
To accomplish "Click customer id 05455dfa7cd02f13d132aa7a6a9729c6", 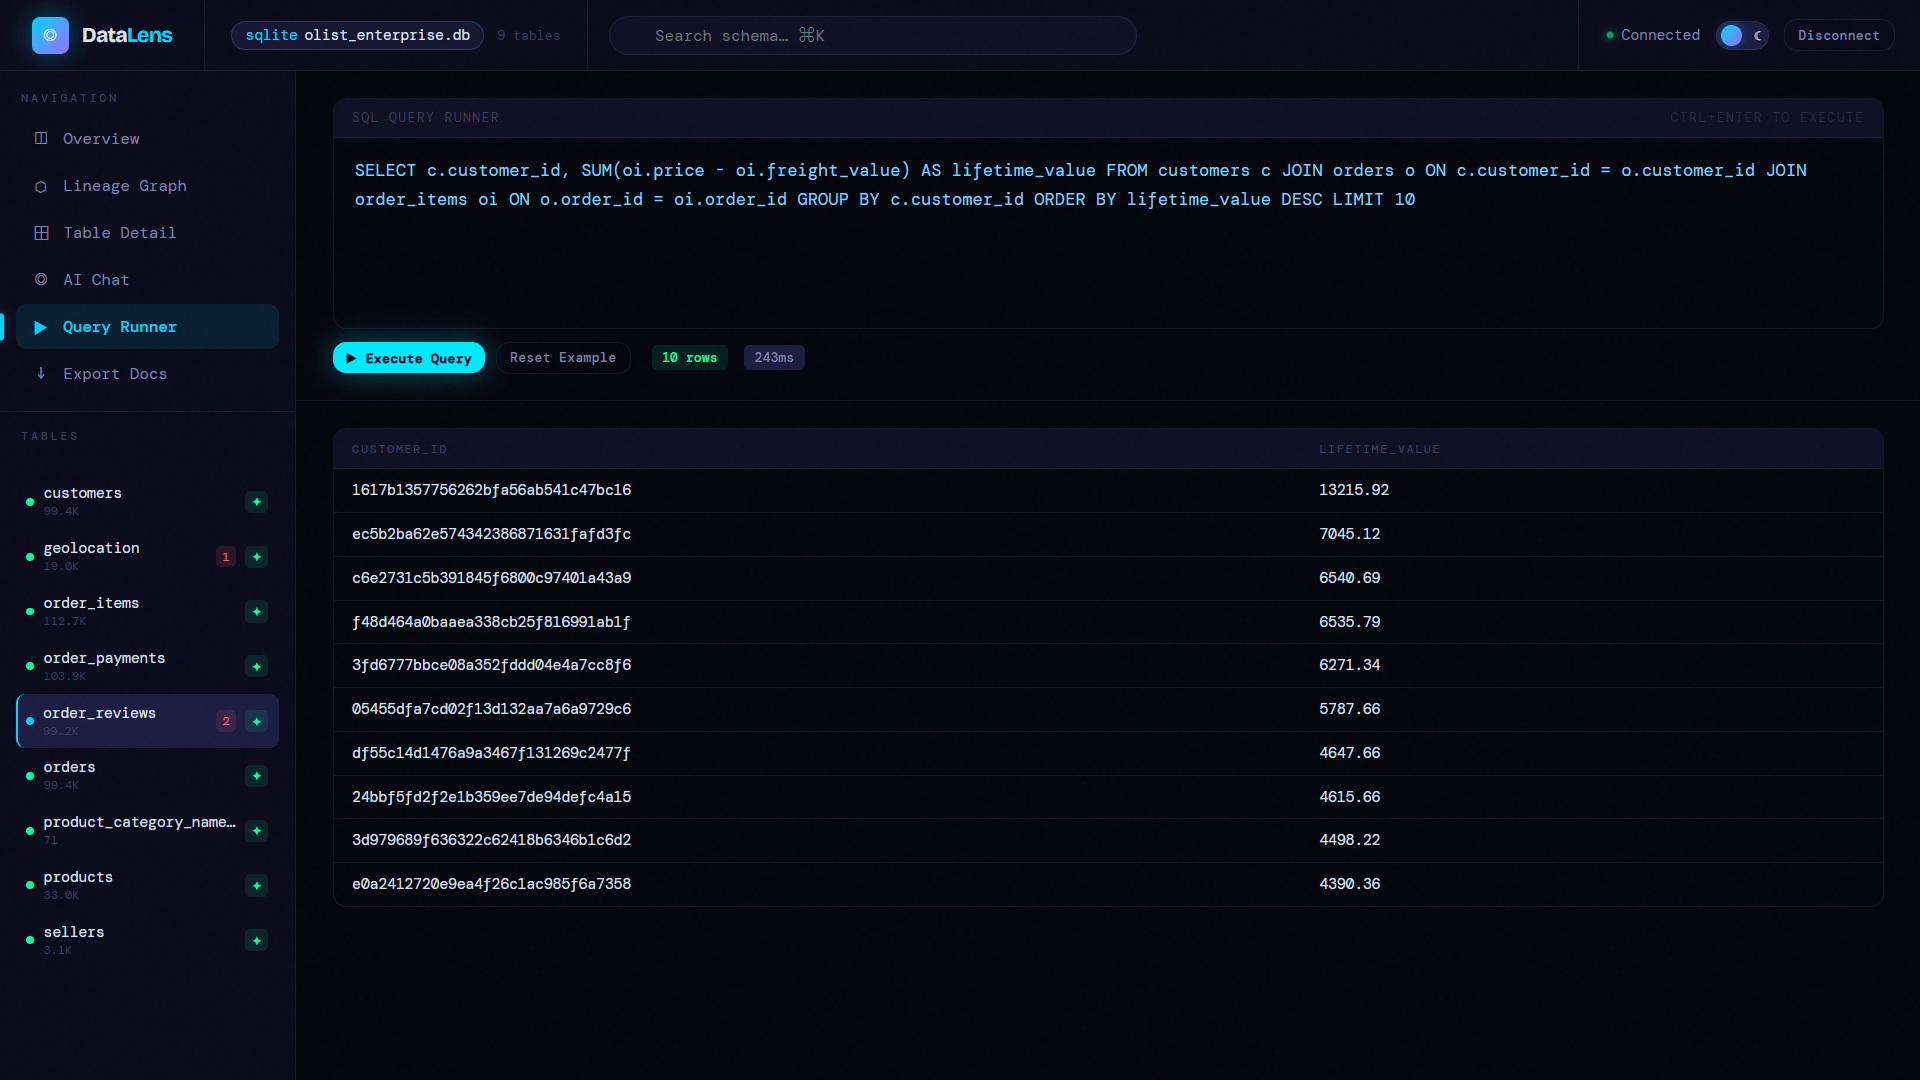I will [491, 709].
